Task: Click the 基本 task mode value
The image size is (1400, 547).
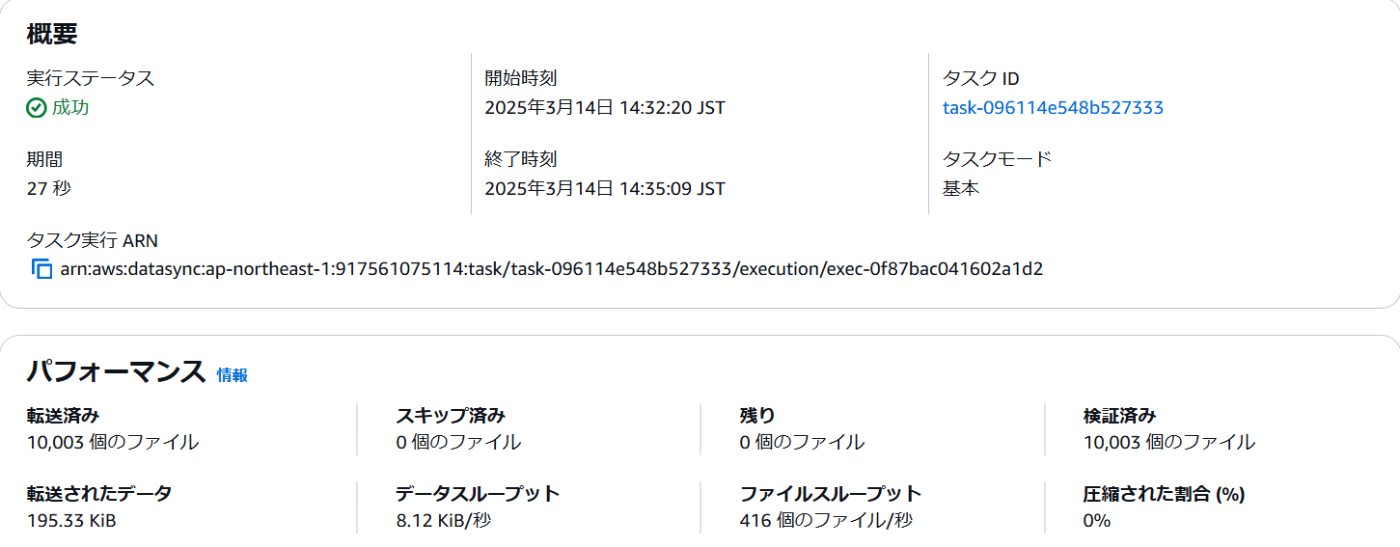Action: tap(961, 188)
